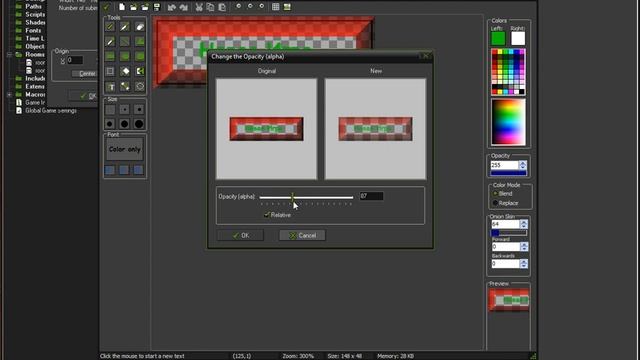Toggle the grid using the grid icon

[x=276, y=7]
